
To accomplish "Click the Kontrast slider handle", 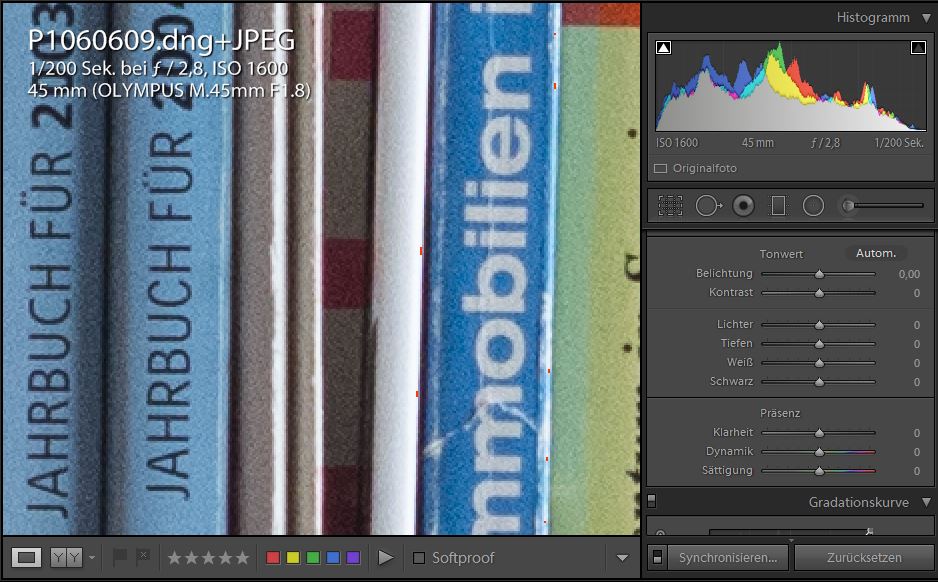I will [x=819, y=293].
